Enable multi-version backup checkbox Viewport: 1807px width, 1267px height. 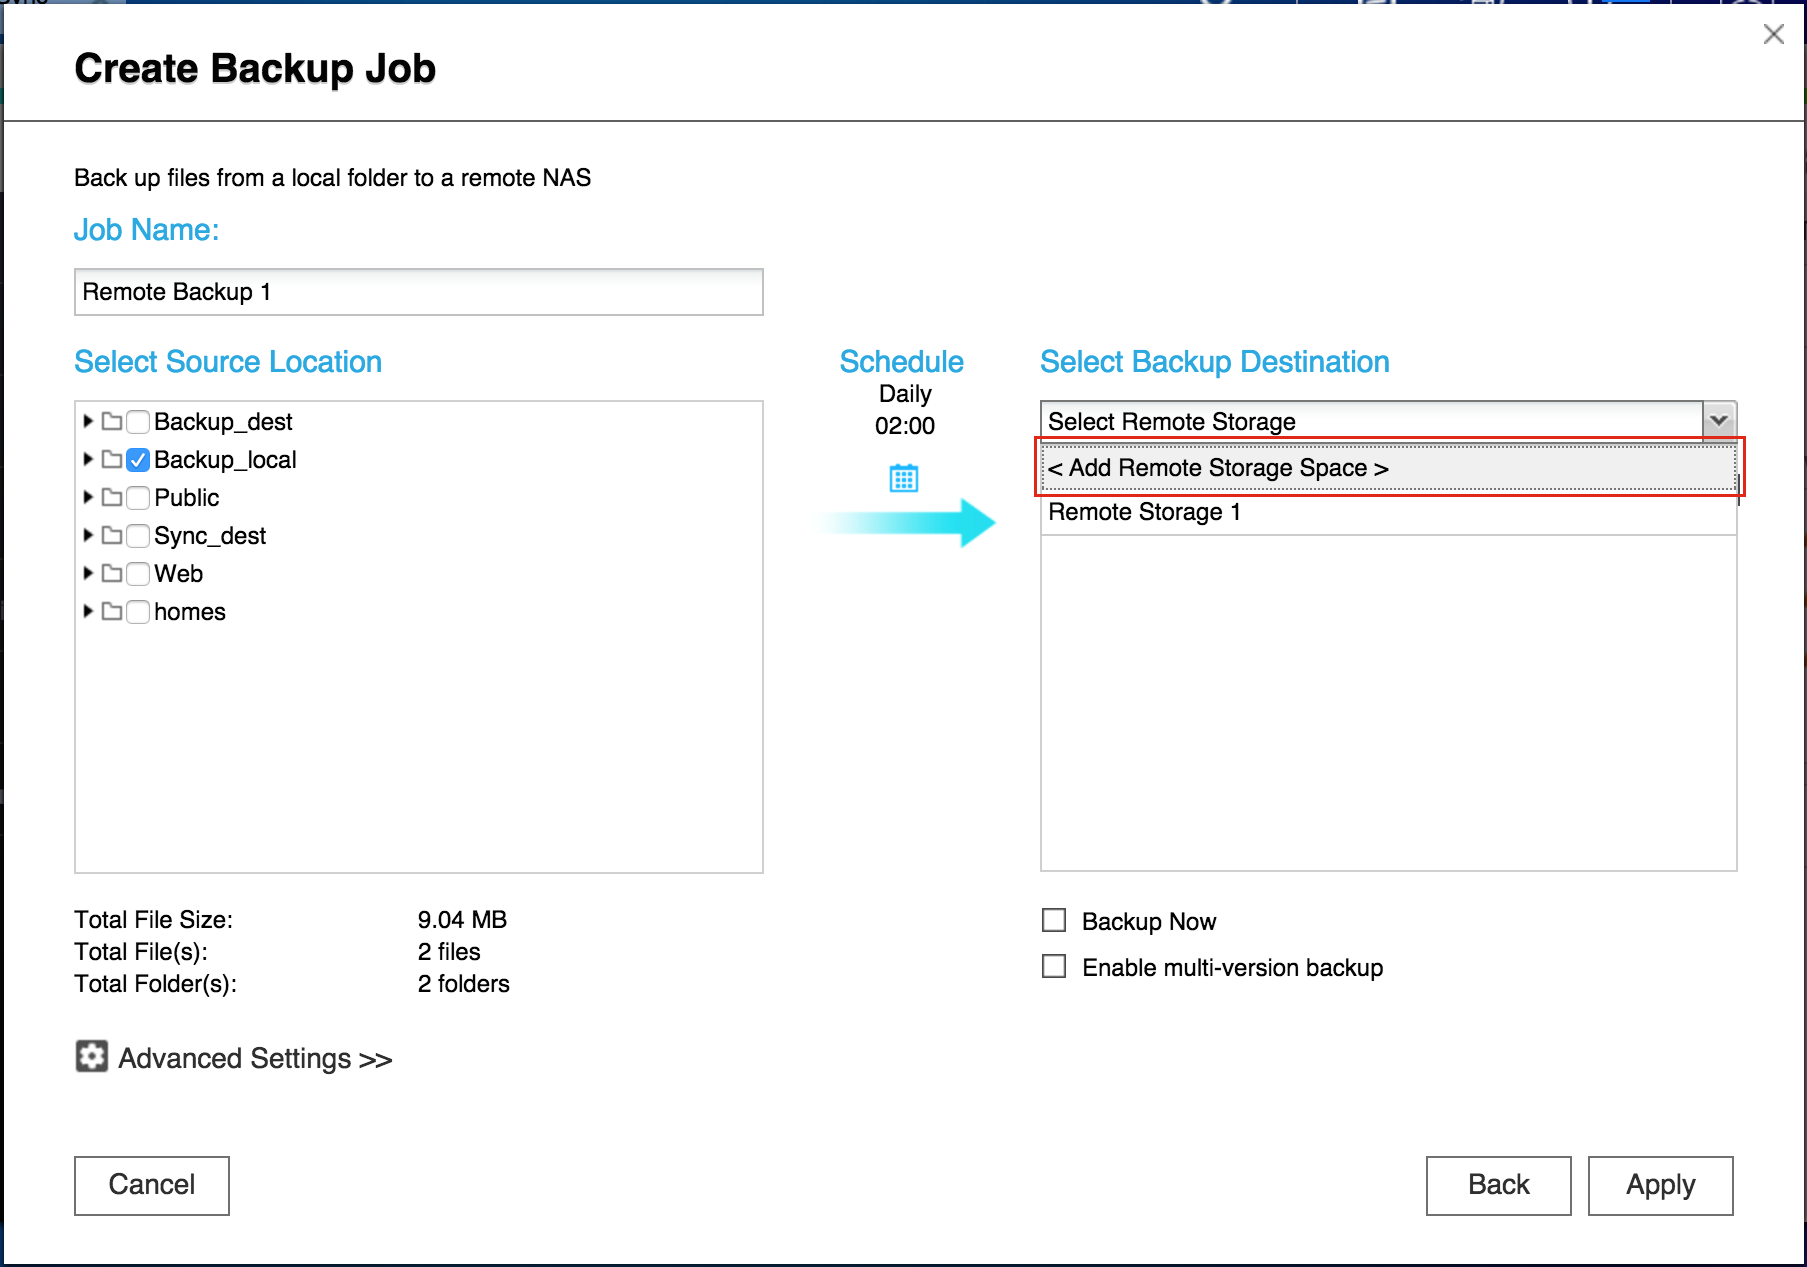(1054, 966)
